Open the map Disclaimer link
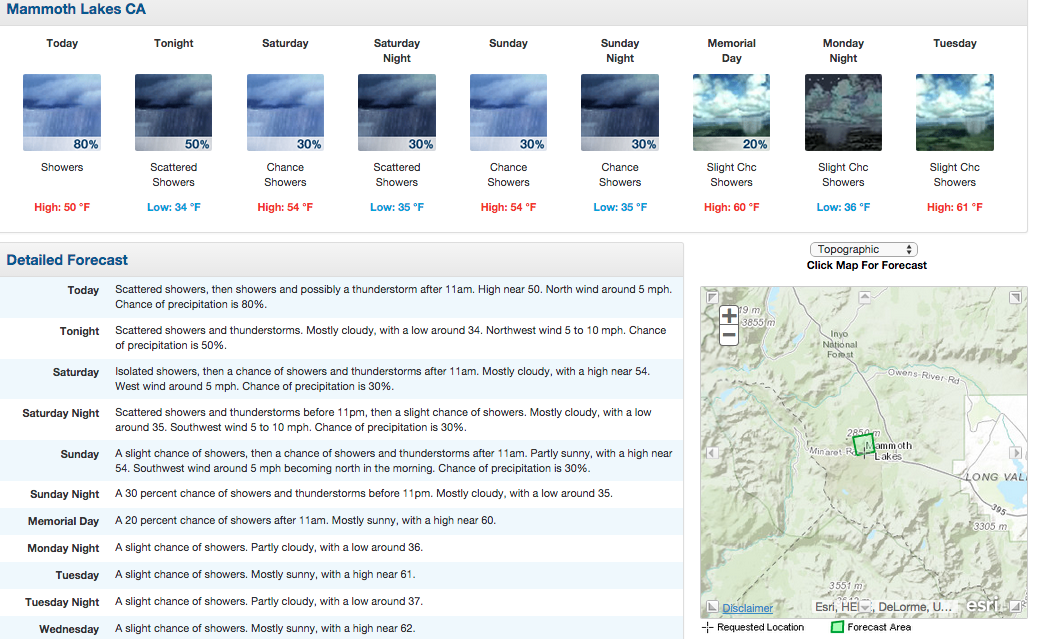The width and height of the screenshot is (1037, 639). pyautogui.click(x=747, y=608)
